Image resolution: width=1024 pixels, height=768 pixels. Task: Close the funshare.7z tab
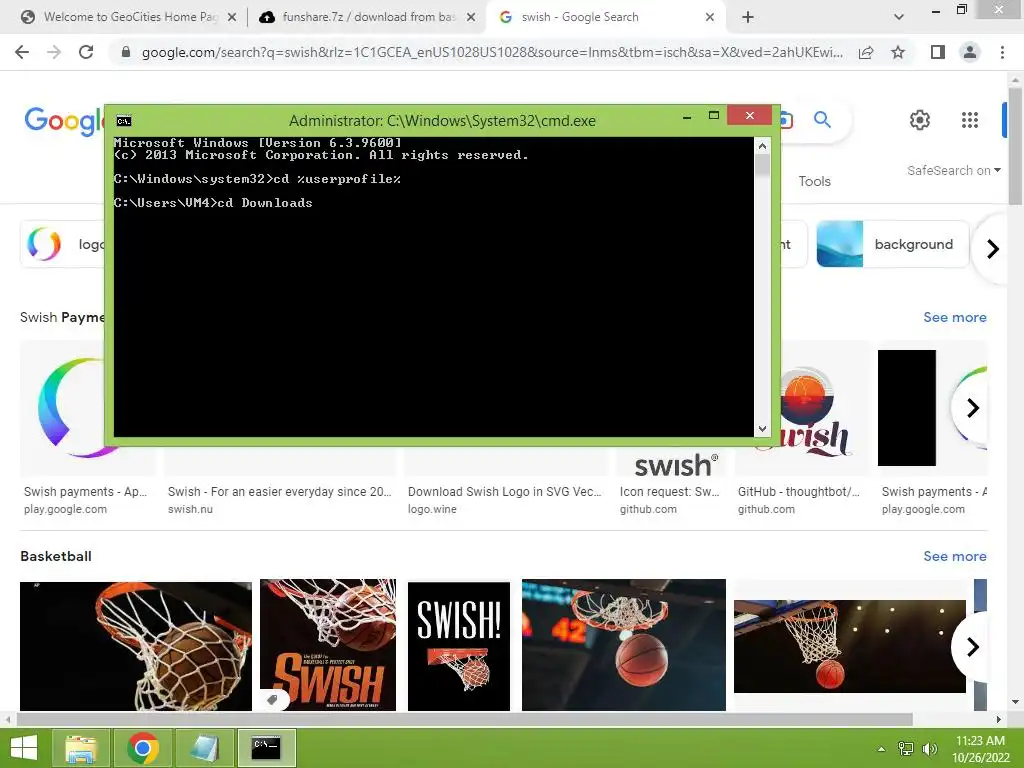(471, 17)
